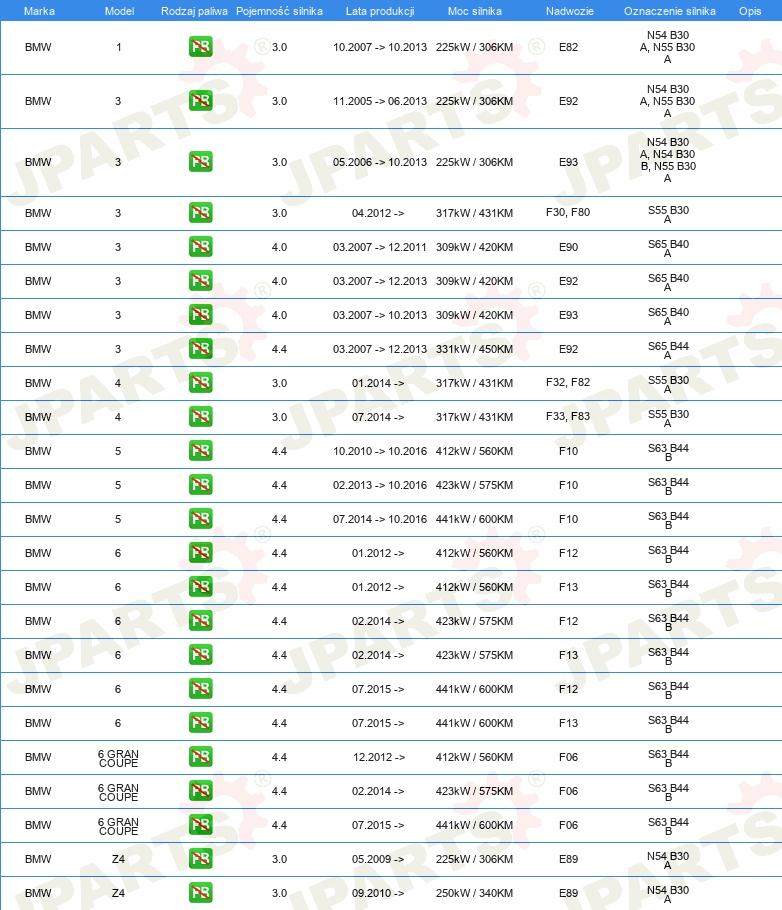Select the 12.2012 -> date cell
The width and height of the screenshot is (782, 910).
coord(379,757)
